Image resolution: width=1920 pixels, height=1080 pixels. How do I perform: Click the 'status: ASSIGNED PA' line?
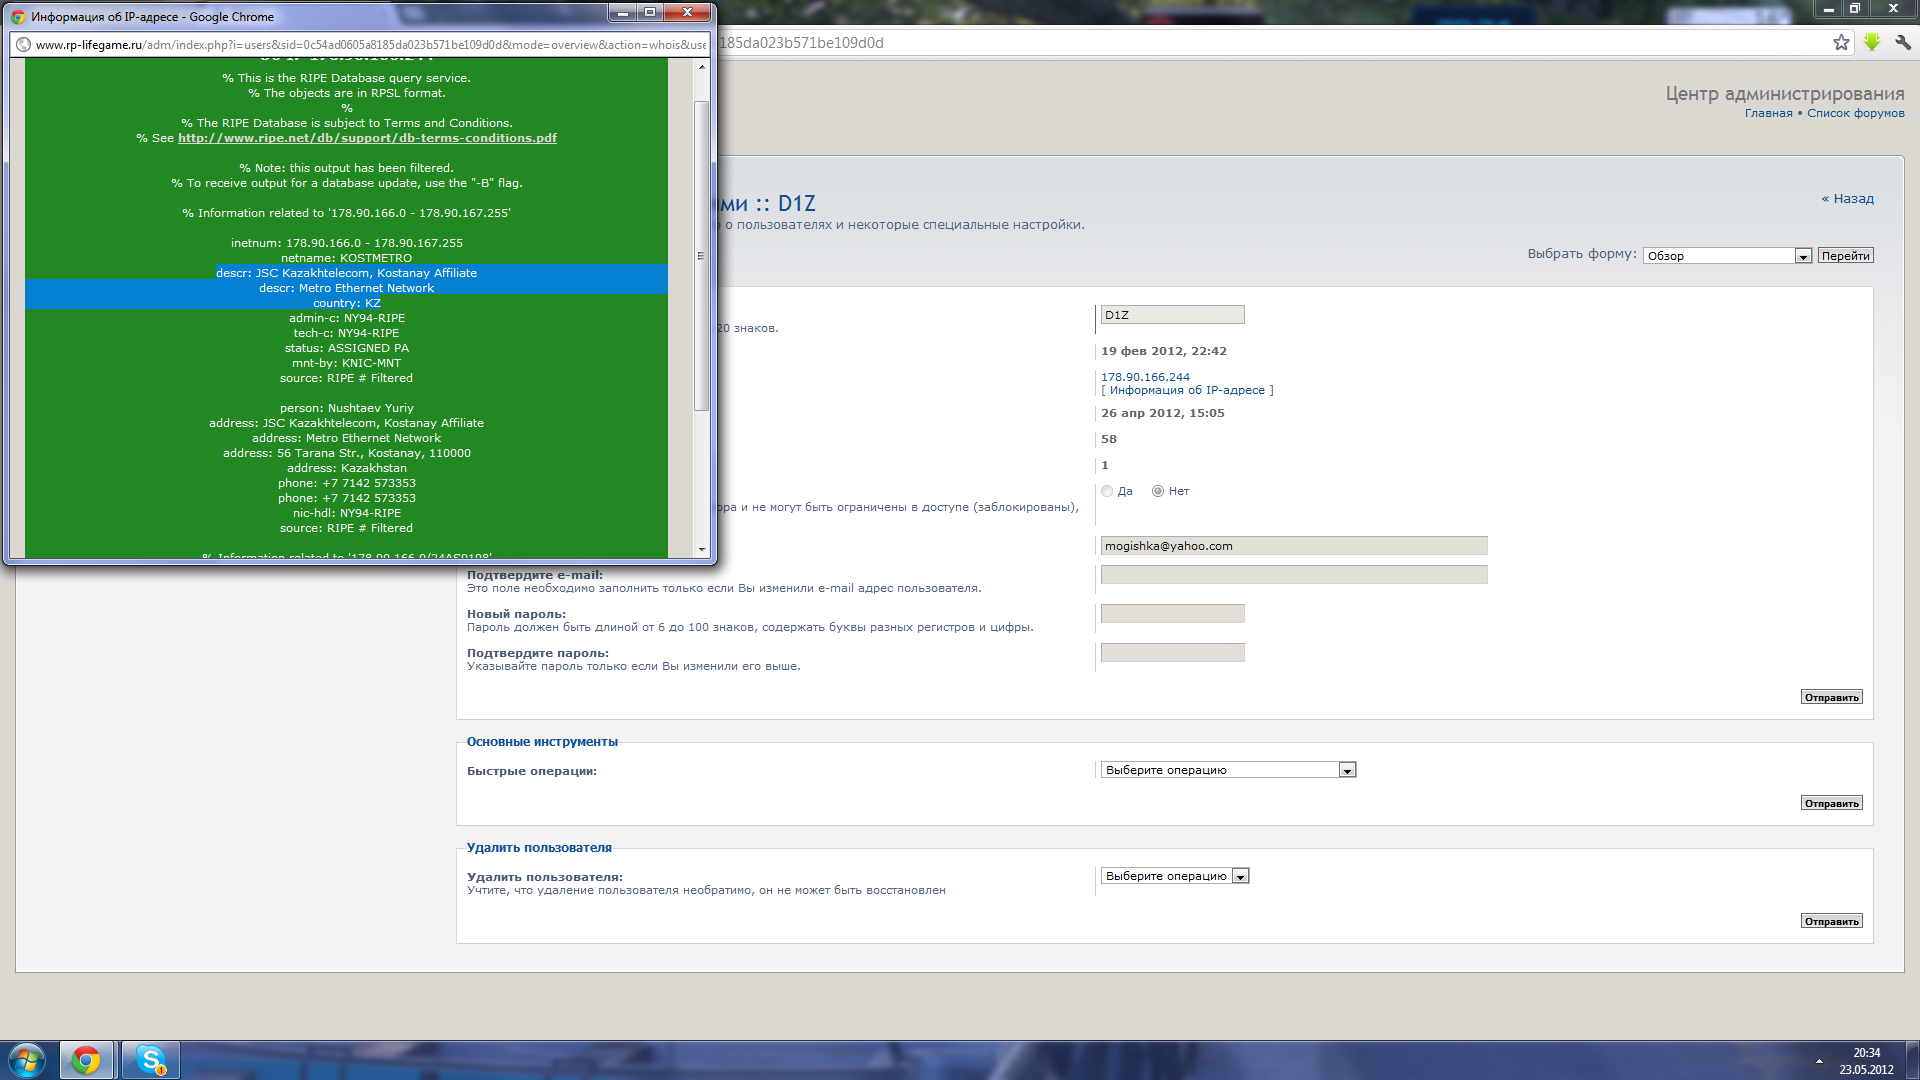tap(346, 348)
